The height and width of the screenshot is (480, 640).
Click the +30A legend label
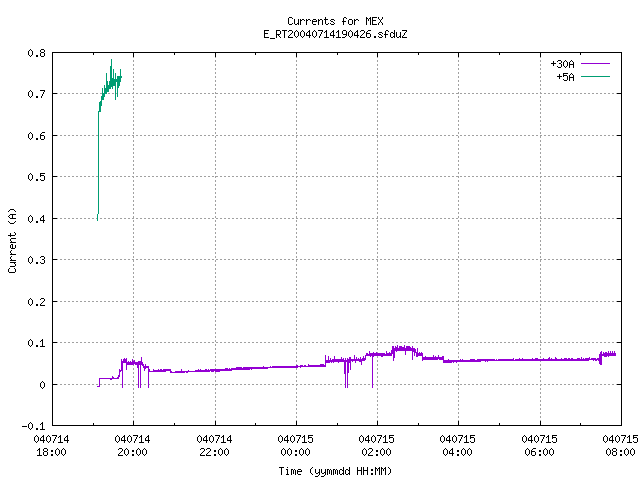click(562, 64)
